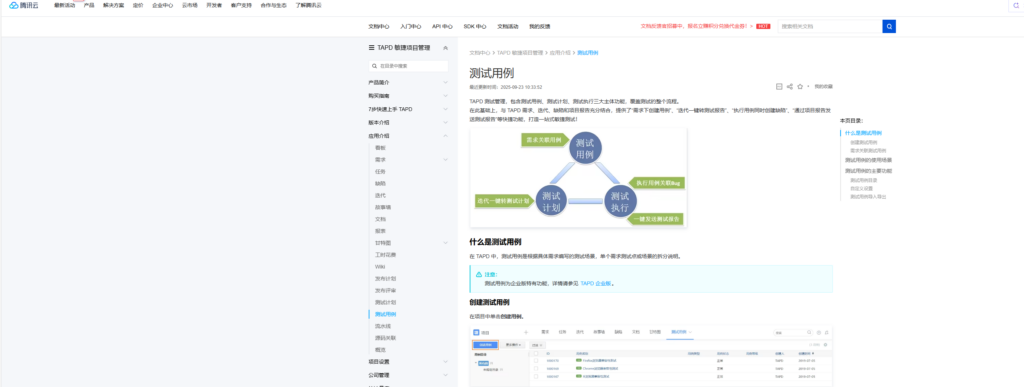Click 我的收藏 link
The width and height of the screenshot is (1024, 387).
pos(824,86)
